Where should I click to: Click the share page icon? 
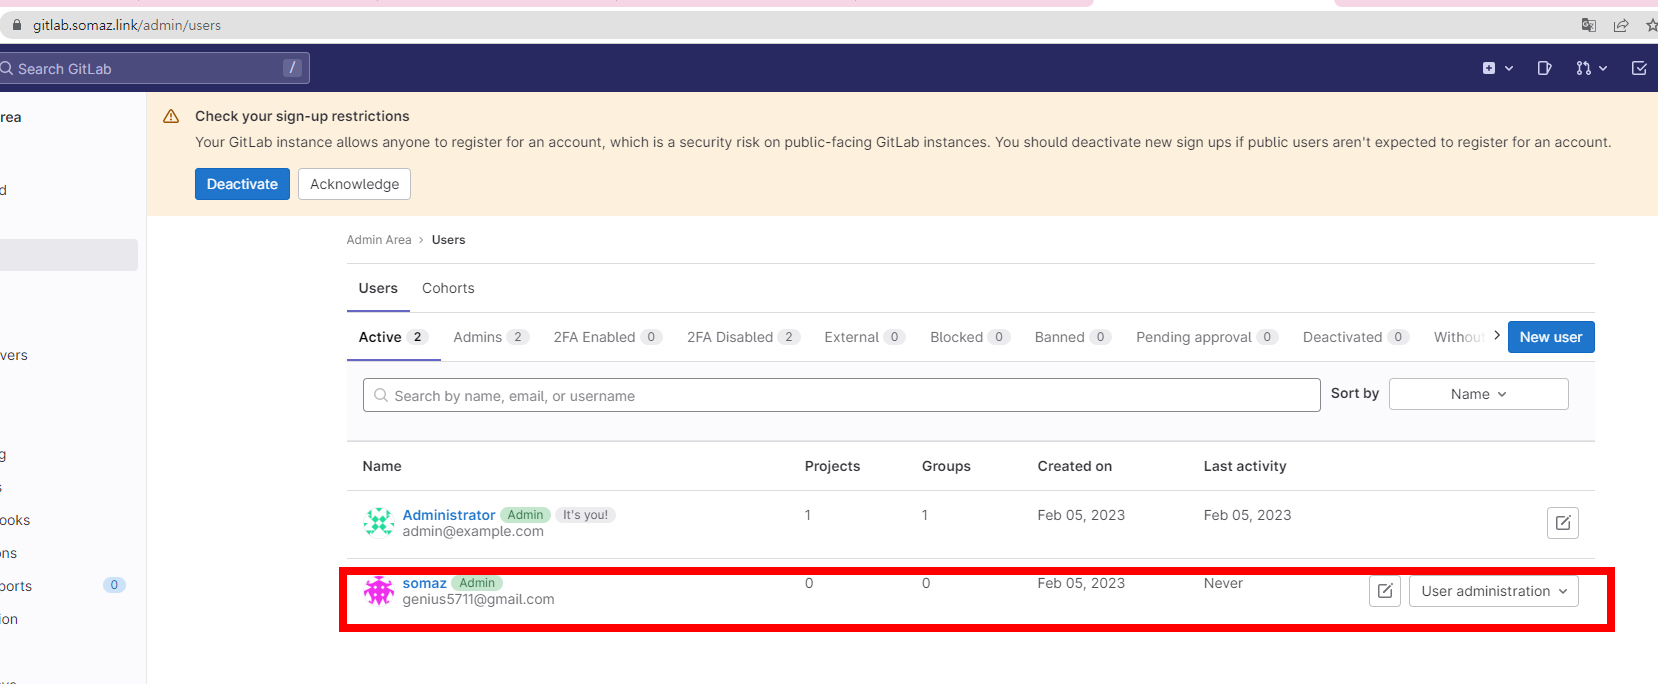tap(1621, 25)
